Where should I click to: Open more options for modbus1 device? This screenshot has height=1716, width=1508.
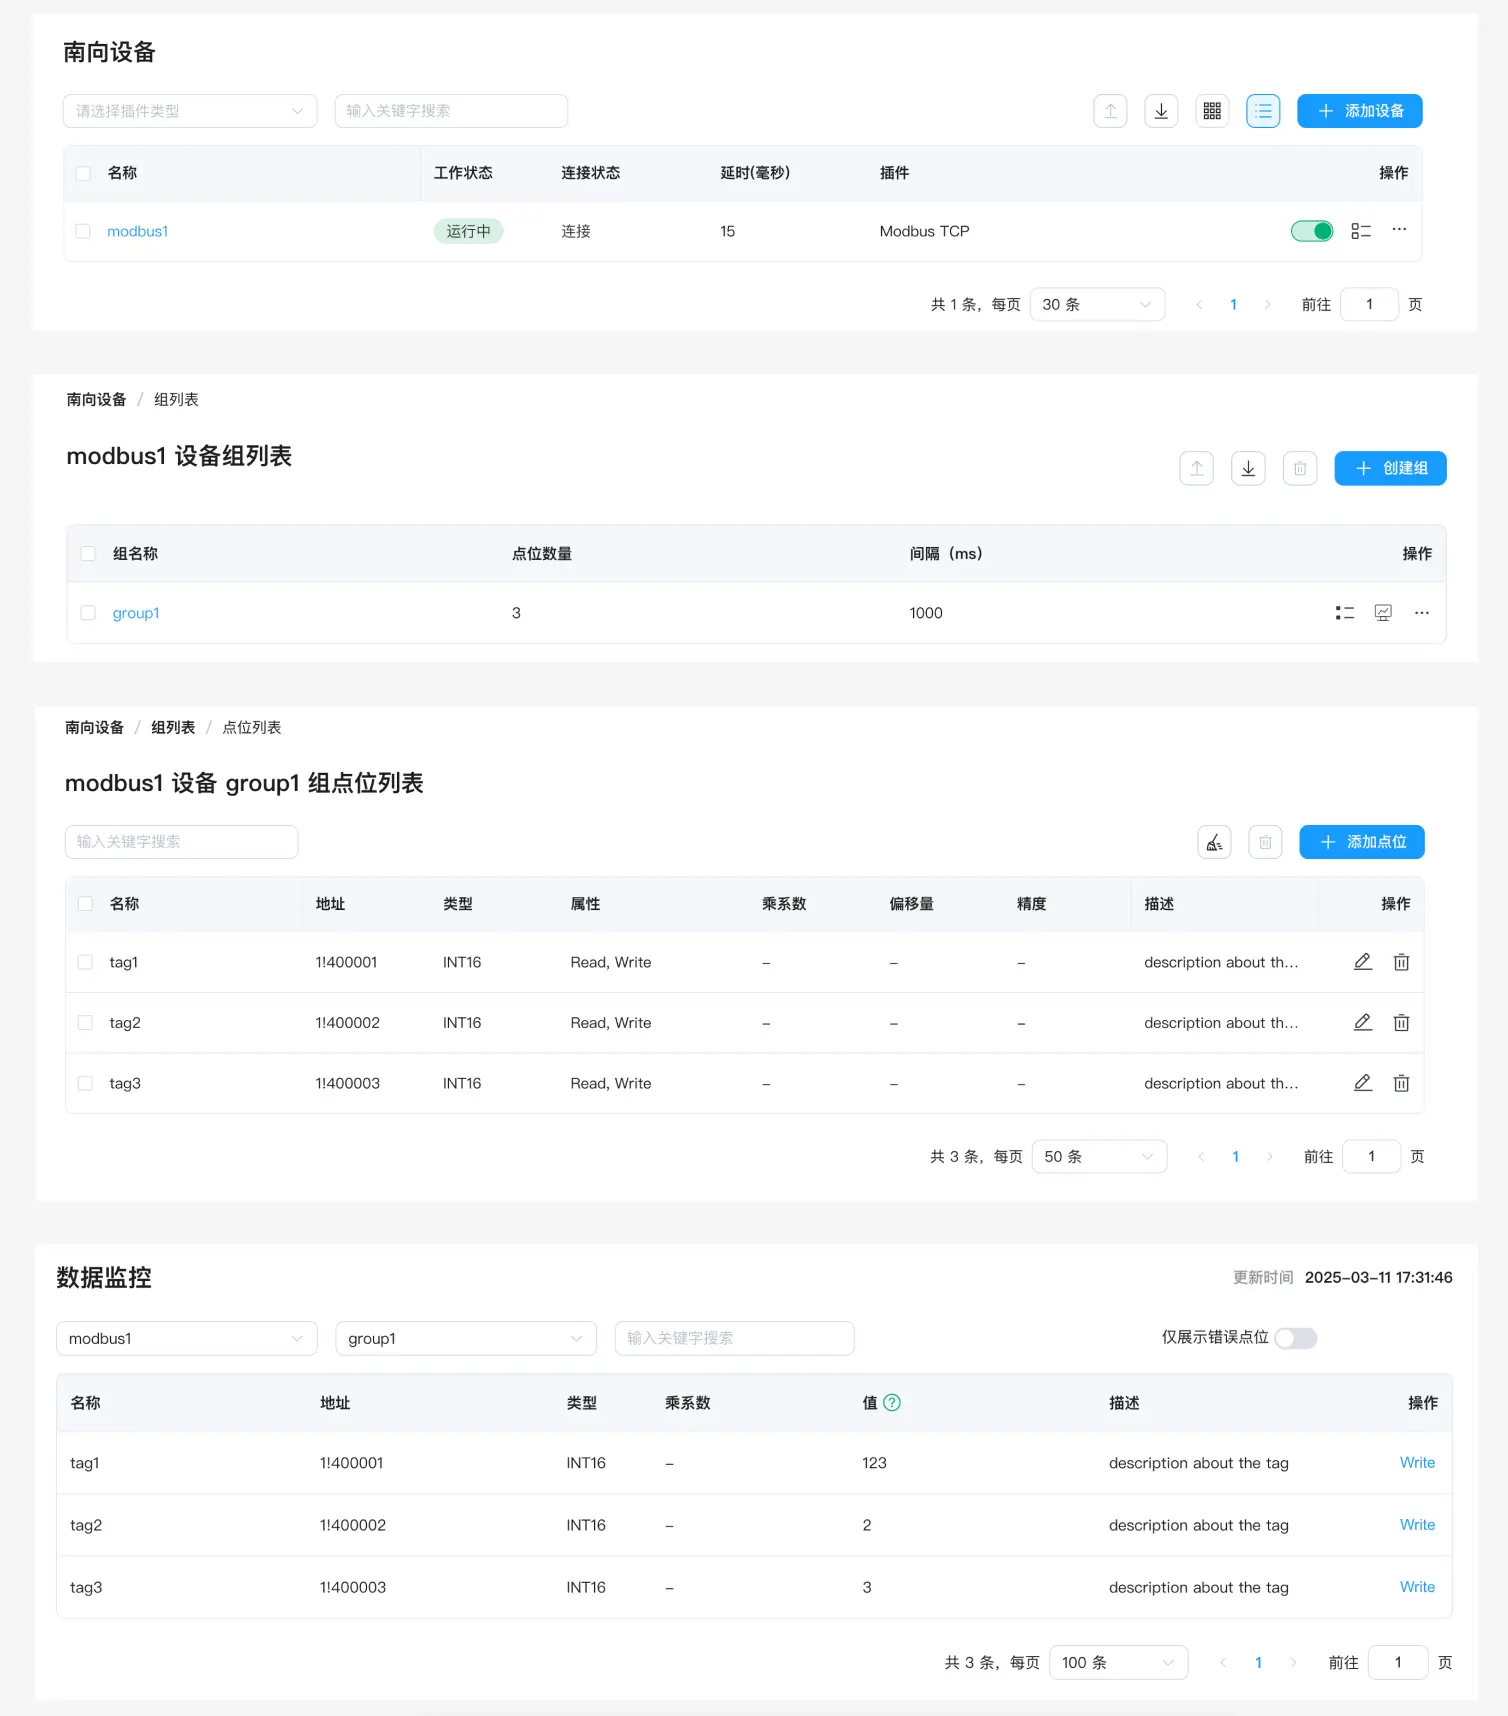coord(1399,230)
